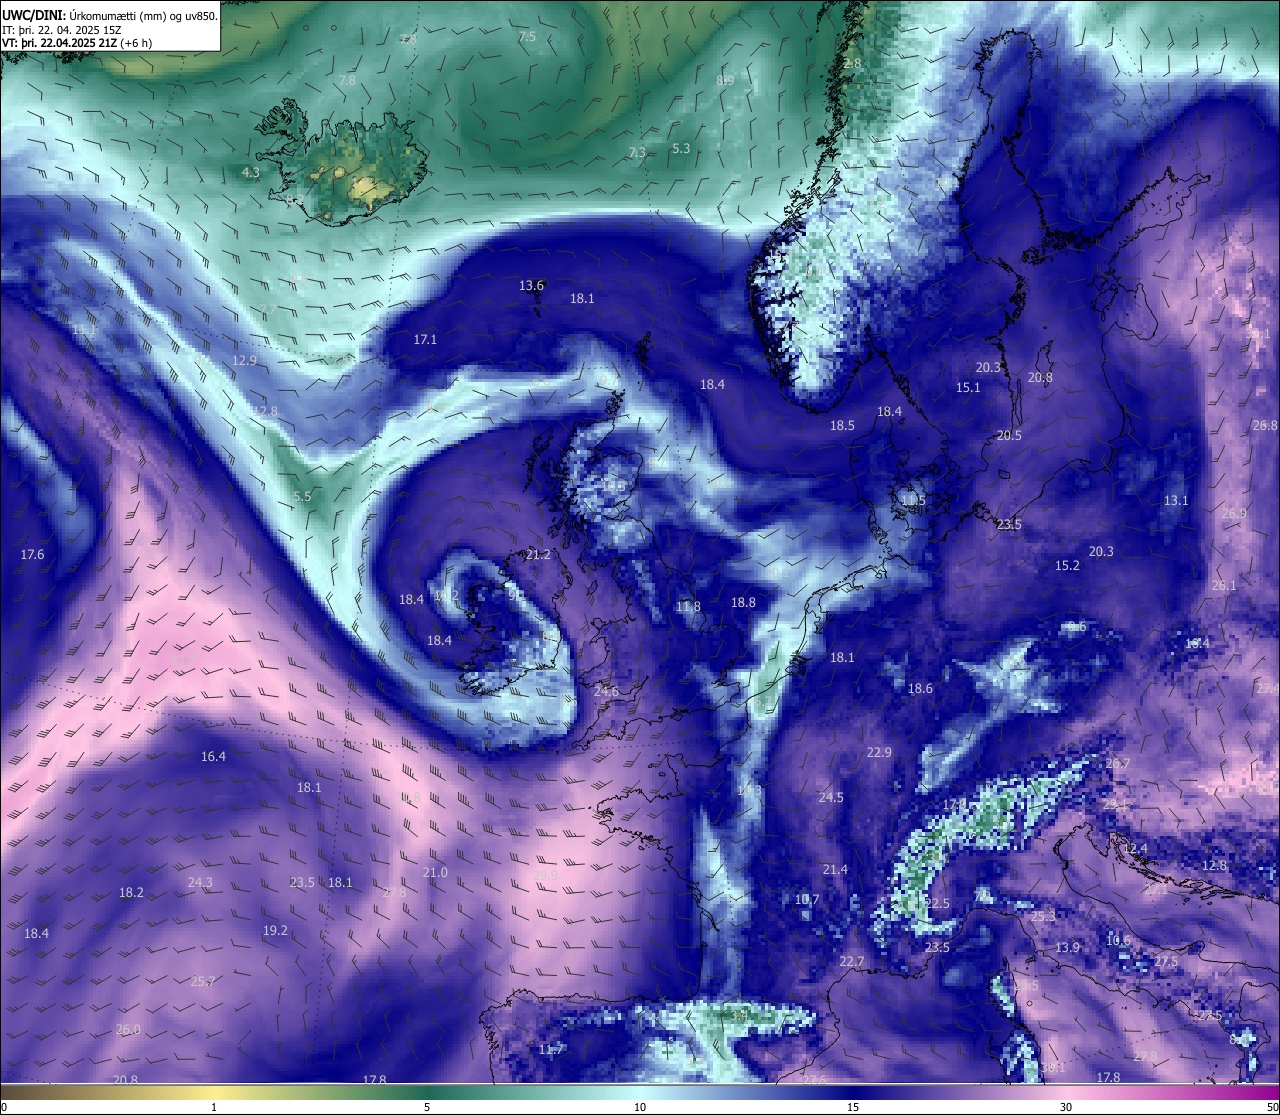Select the '5.3' value label
This screenshot has height=1115, width=1280.
681,149
